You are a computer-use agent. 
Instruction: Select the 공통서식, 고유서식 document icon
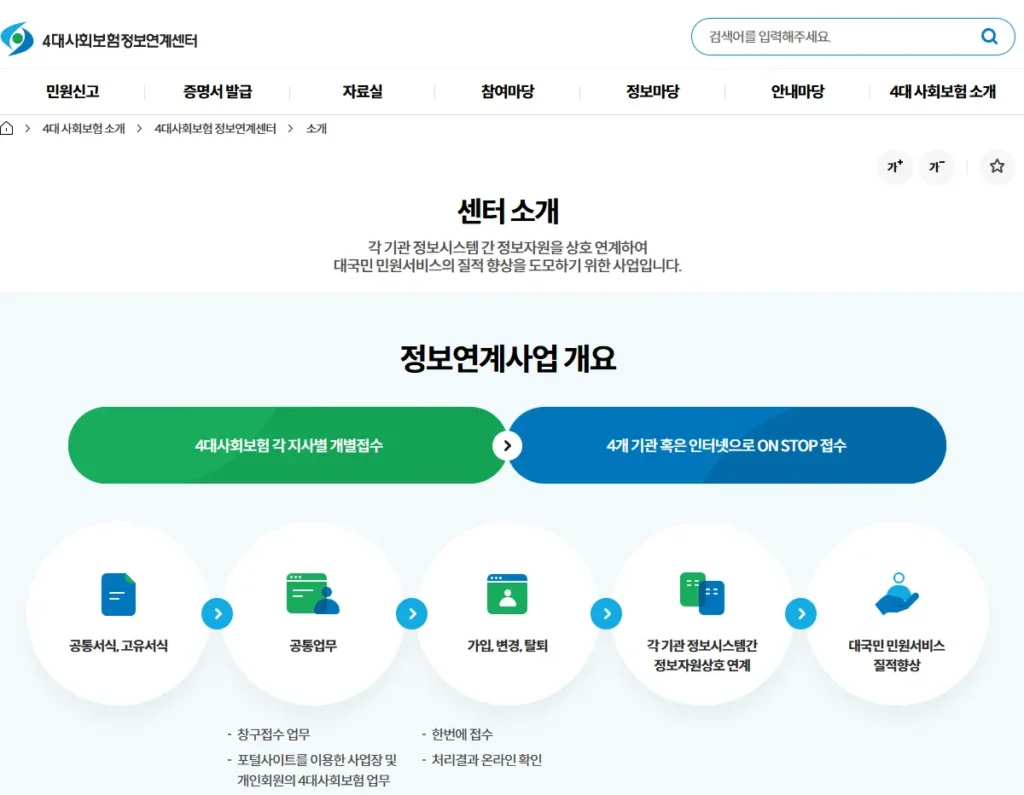(117, 594)
